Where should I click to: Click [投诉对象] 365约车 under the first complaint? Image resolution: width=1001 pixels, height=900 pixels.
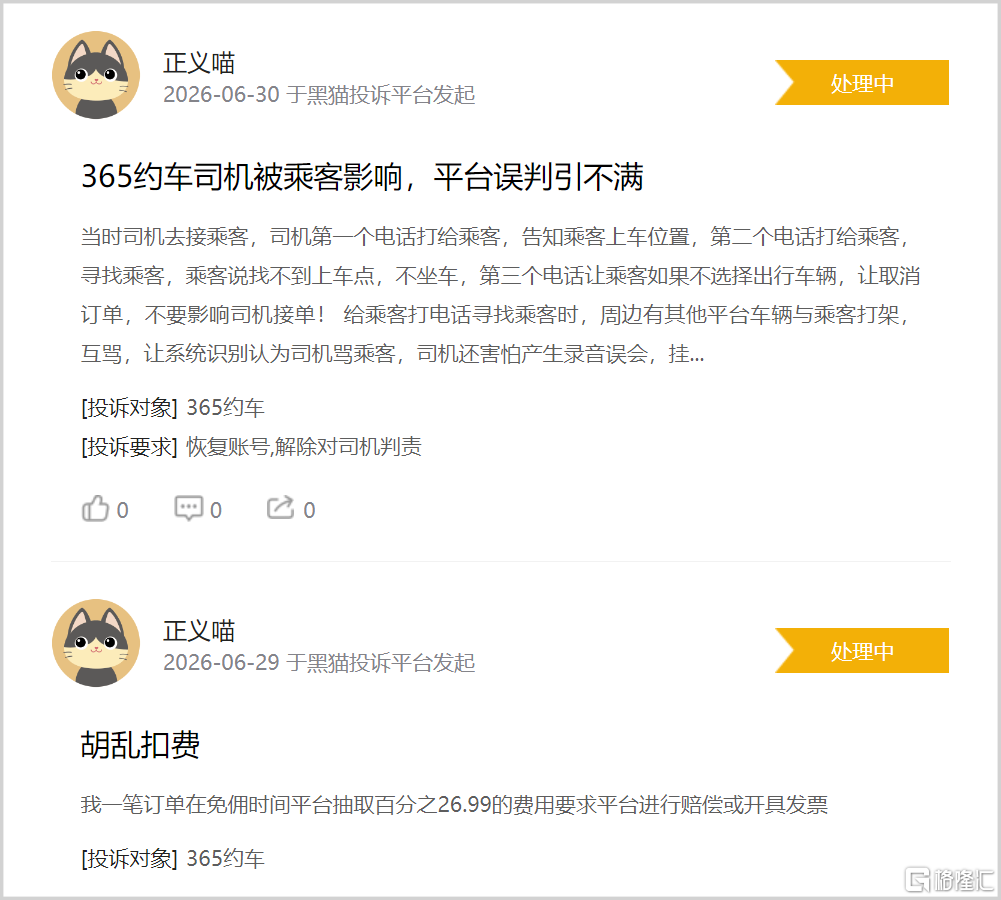click(x=173, y=408)
